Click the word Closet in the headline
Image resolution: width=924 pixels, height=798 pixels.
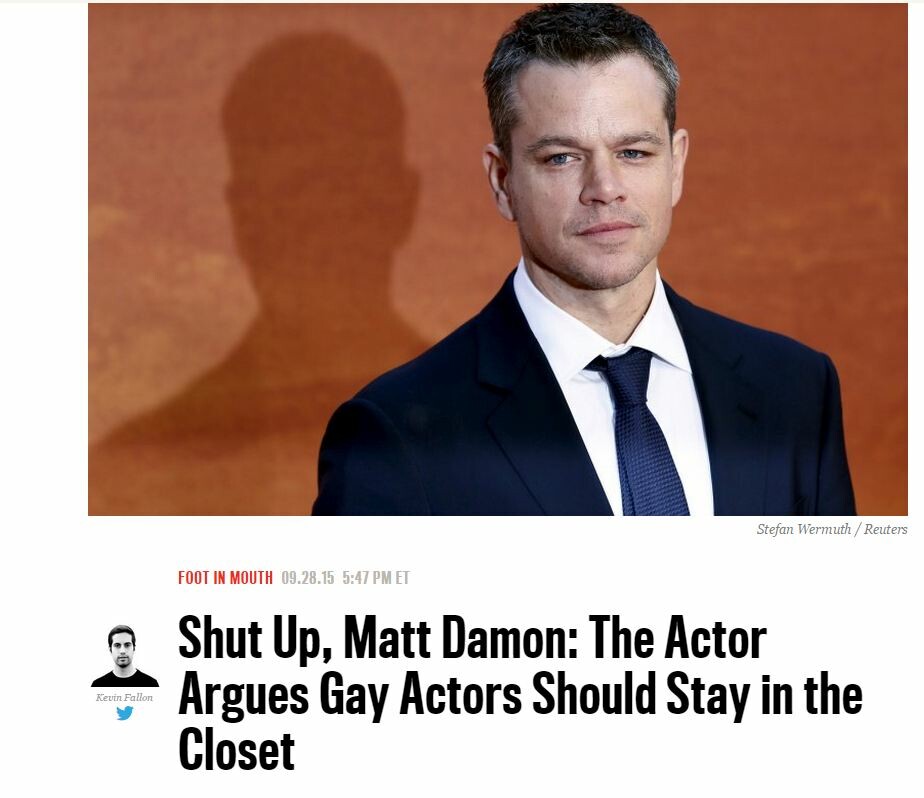click(236, 750)
